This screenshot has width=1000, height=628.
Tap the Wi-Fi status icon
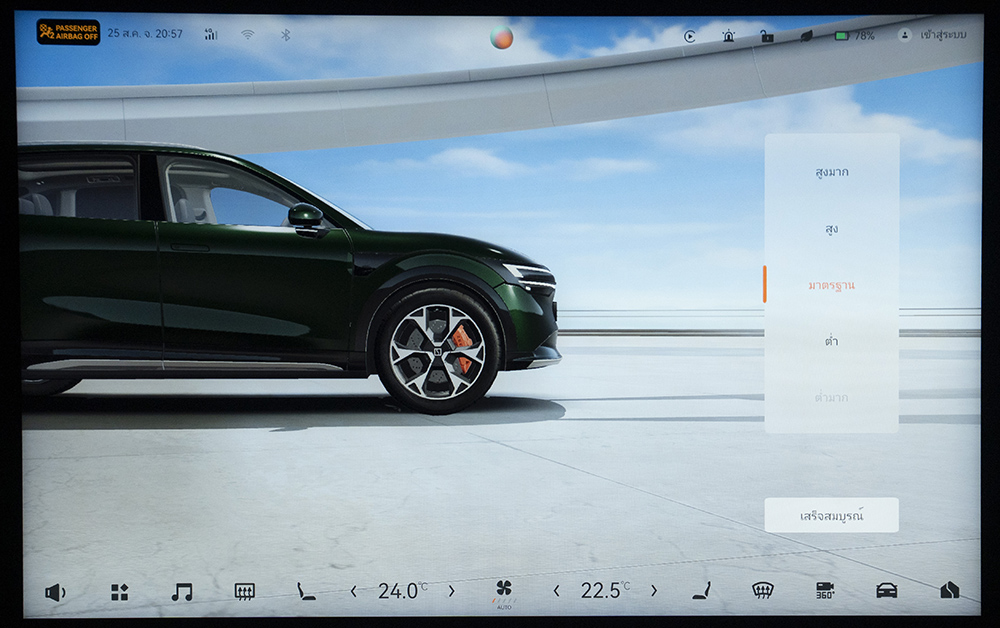tap(247, 35)
